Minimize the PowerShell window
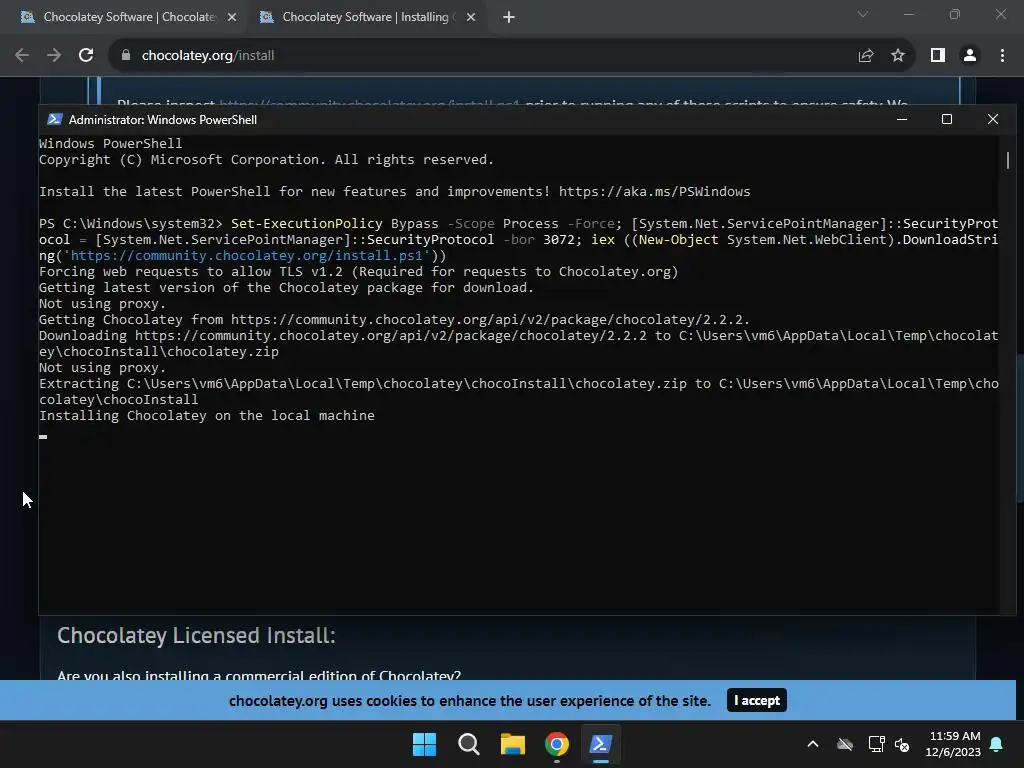The image size is (1024, 768). pyautogui.click(x=902, y=120)
